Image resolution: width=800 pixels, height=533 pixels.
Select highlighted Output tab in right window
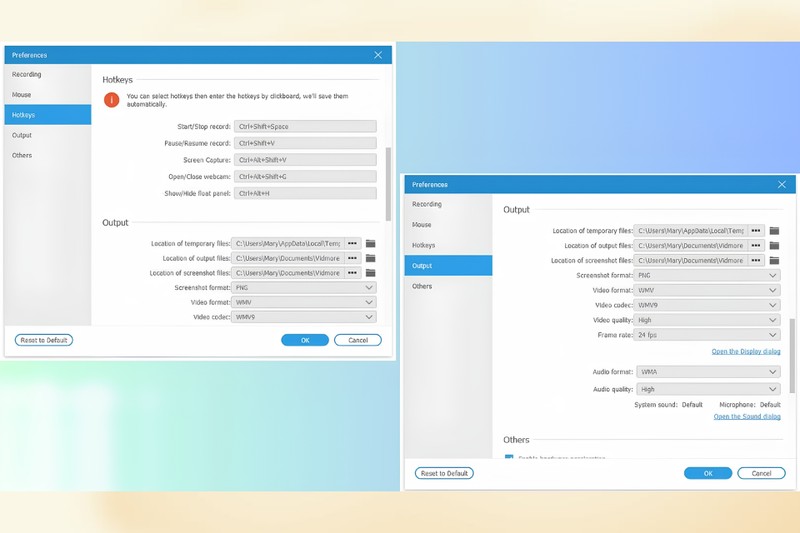[x=448, y=266]
